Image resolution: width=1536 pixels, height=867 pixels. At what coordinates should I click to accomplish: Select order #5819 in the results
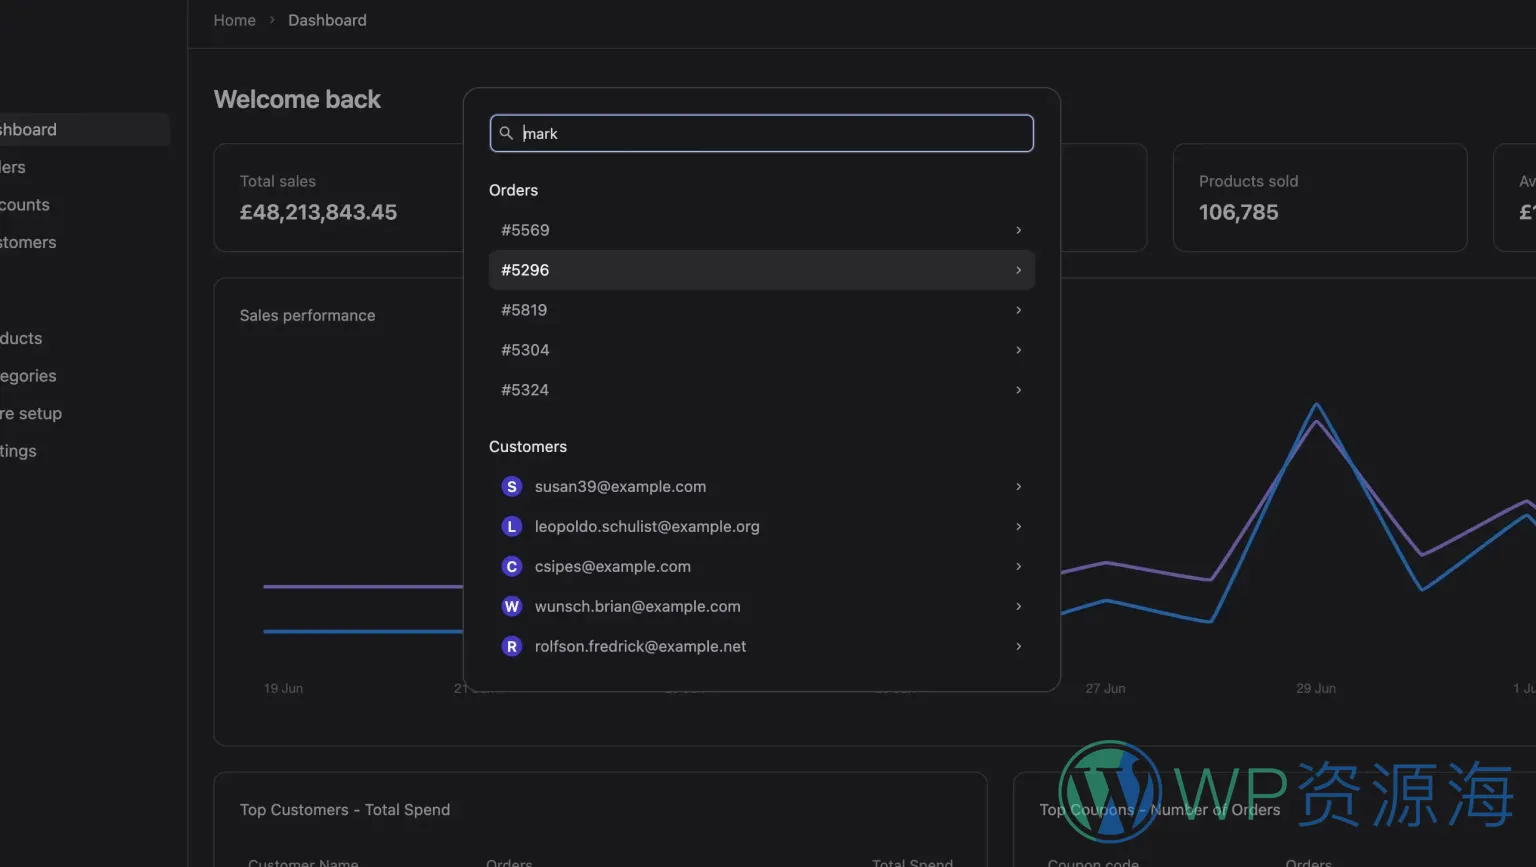pos(761,310)
